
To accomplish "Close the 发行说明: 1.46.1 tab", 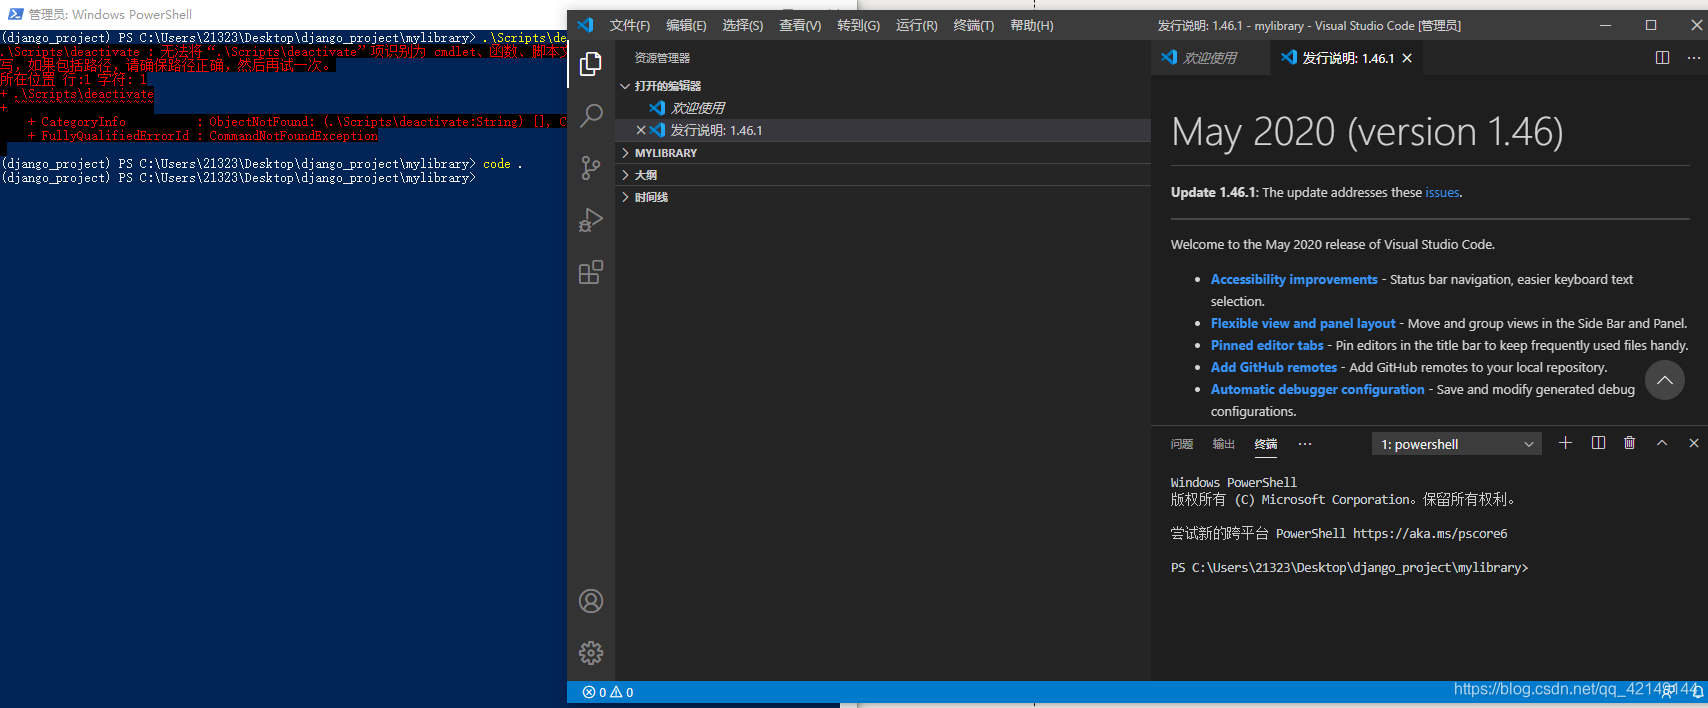I will click(x=1407, y=58).
